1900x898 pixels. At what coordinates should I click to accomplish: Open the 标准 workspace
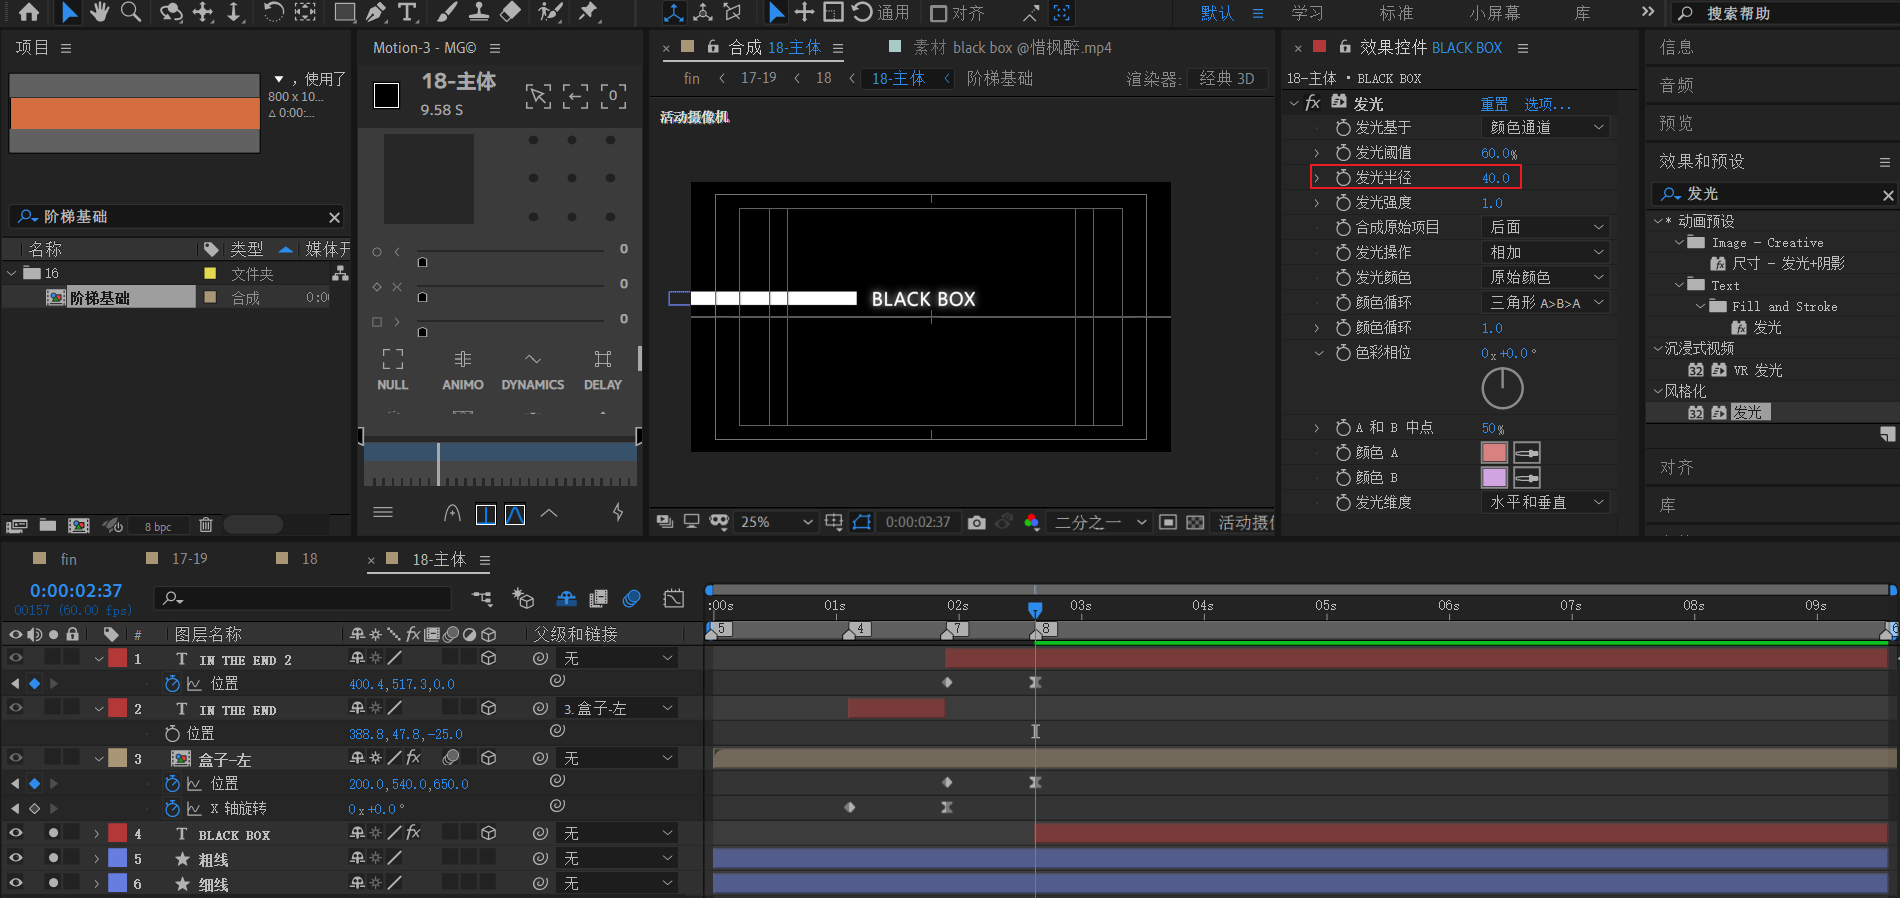click(1396, 13)
